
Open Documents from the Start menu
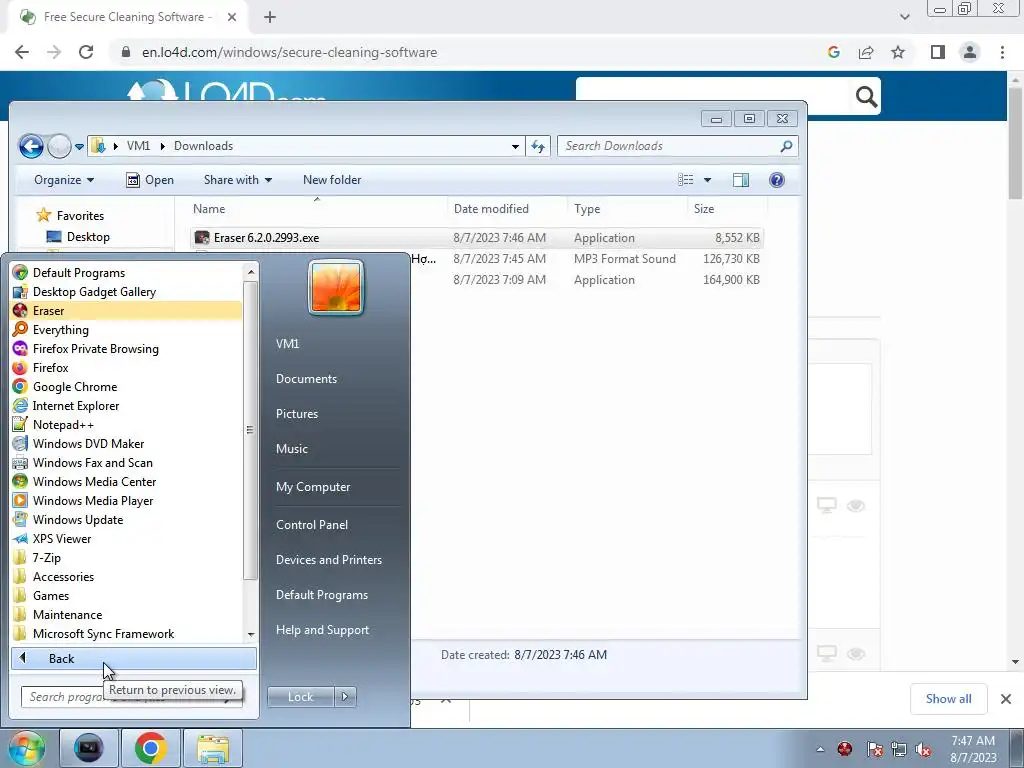306,379
